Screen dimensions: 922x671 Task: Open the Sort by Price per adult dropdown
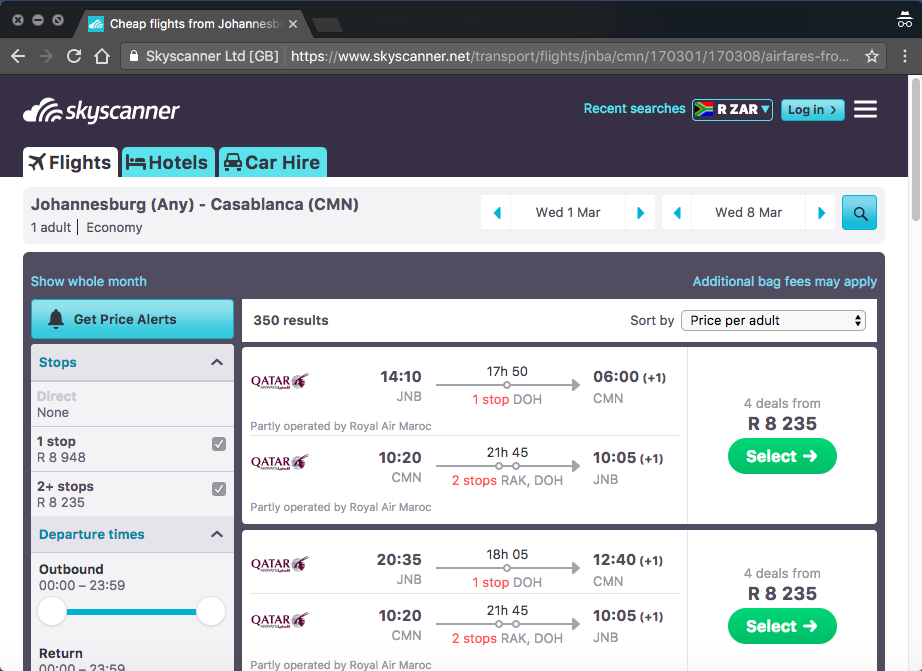[x=773, y=321]
